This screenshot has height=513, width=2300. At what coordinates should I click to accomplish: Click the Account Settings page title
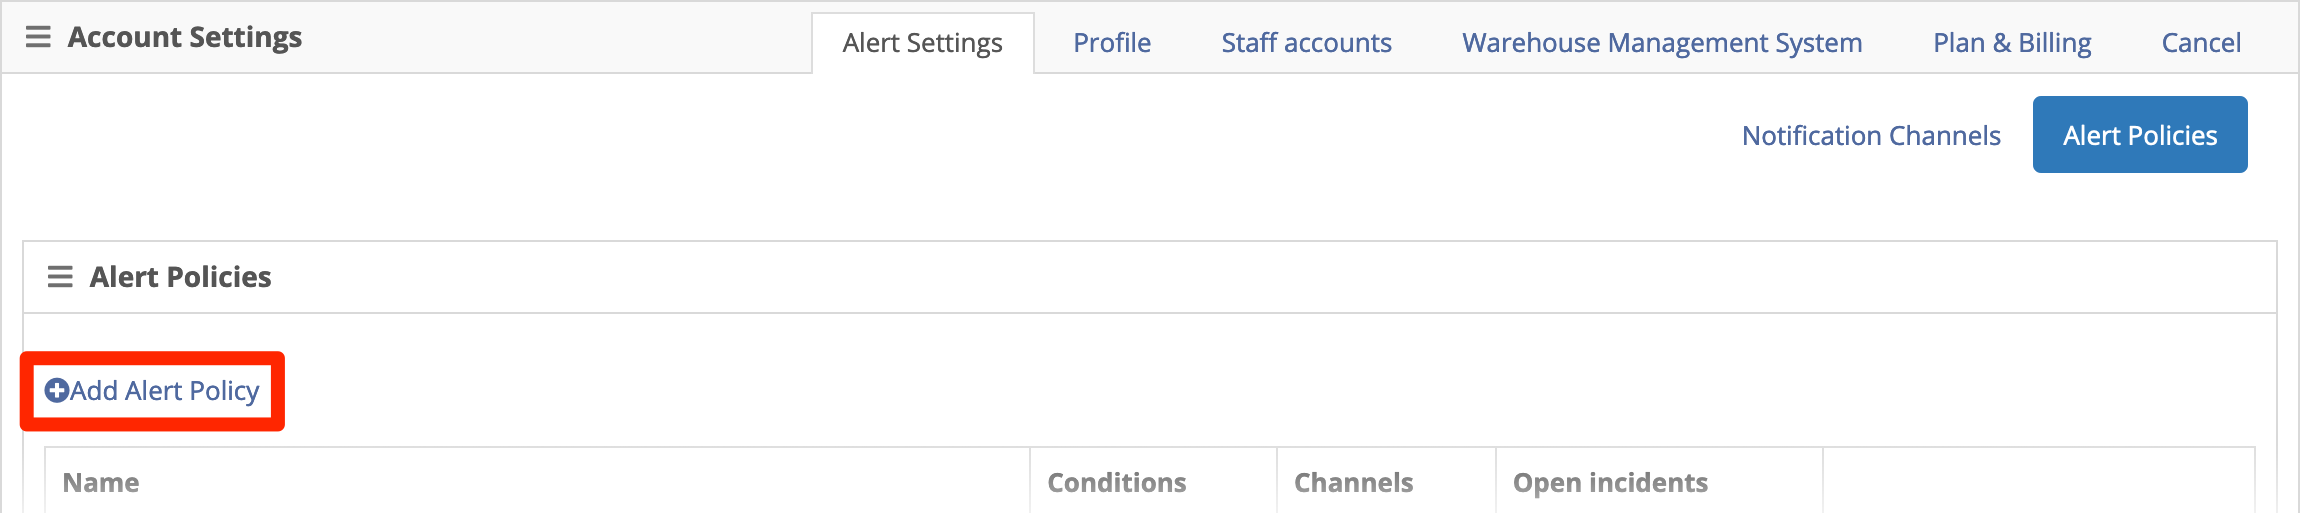pos(185,37)
